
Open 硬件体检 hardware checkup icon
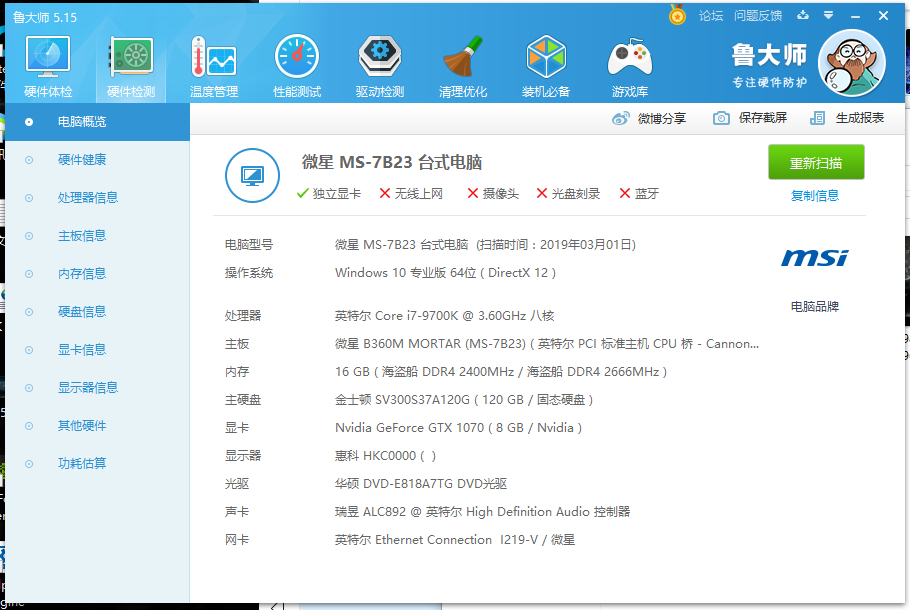pos(48,56)
